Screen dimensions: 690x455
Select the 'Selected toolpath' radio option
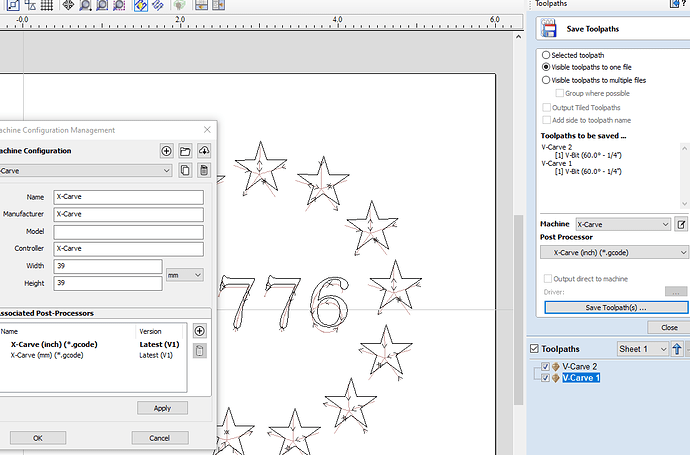545,55
